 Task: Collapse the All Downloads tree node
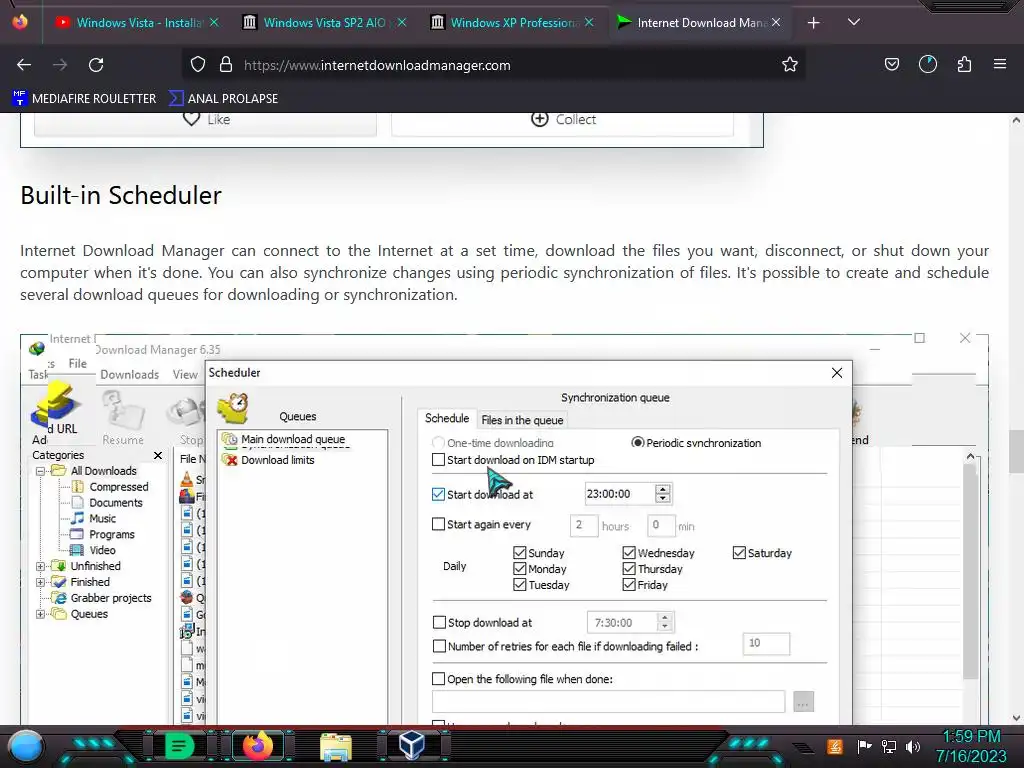[x=40, y=471]
